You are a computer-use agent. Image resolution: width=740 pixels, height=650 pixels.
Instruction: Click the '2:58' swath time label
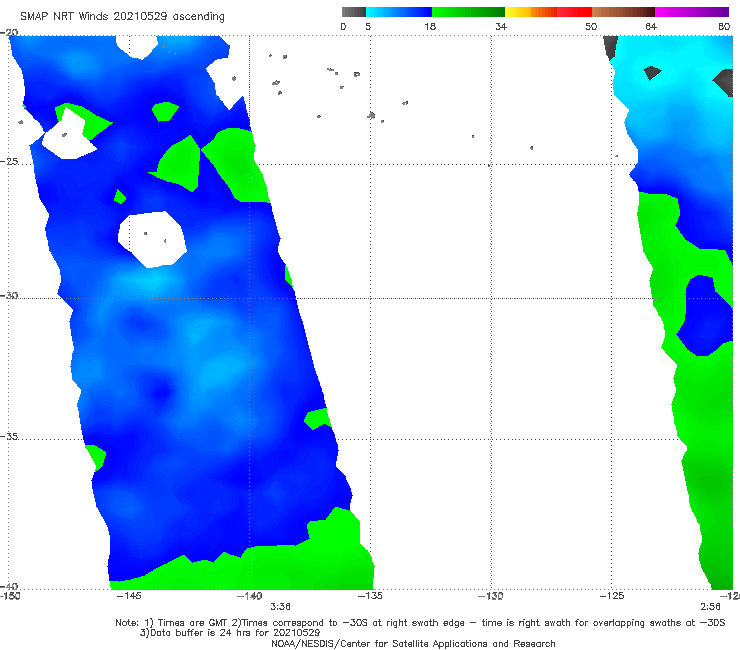click(710, 607)
